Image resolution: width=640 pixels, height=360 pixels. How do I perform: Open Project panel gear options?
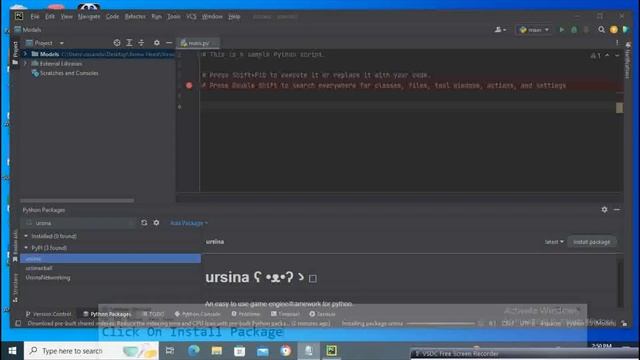tap(157, 43)
